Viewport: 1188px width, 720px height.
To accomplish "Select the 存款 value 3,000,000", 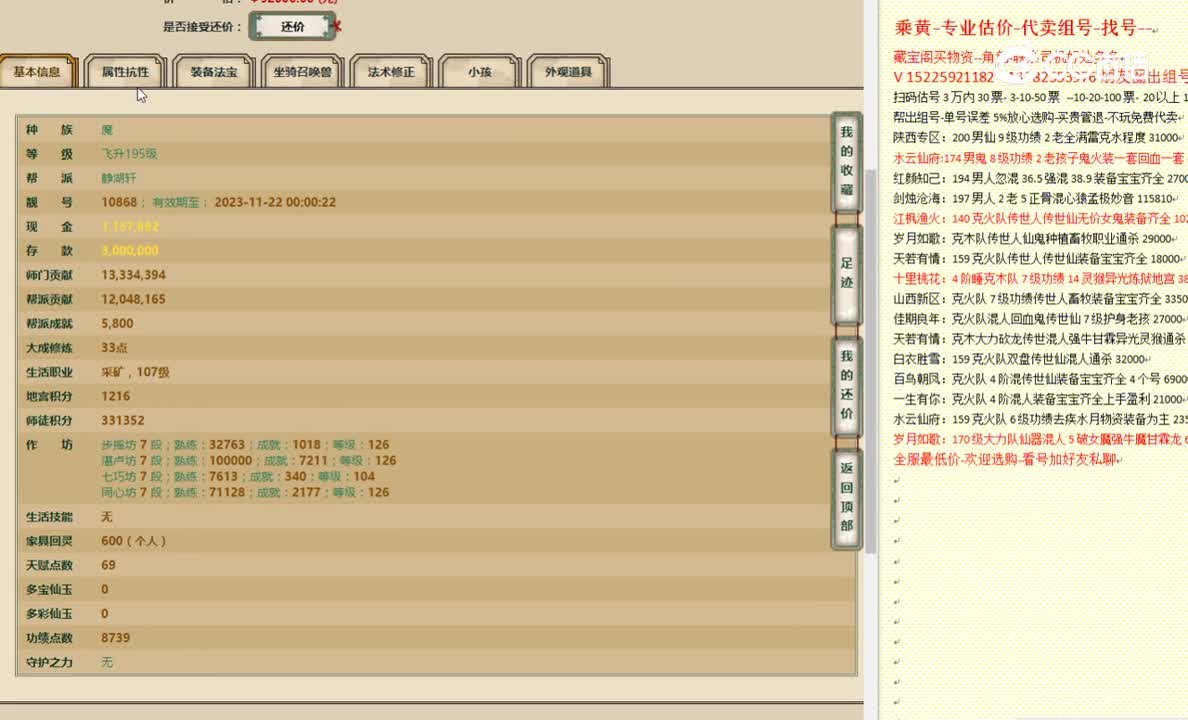I will point(130,251).
